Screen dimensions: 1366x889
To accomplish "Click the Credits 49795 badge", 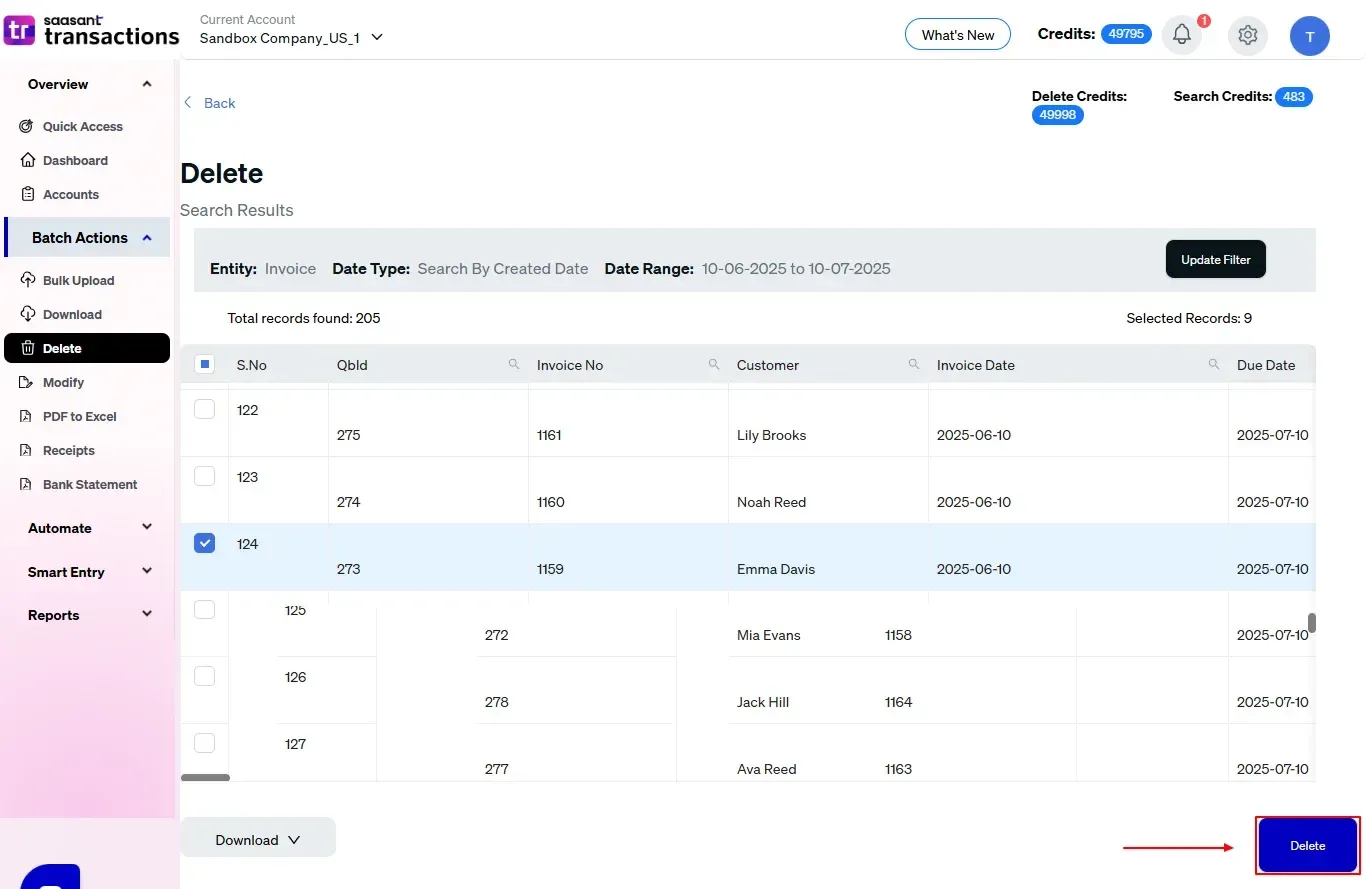I will pyautogui.click(x=1126, y=34).
